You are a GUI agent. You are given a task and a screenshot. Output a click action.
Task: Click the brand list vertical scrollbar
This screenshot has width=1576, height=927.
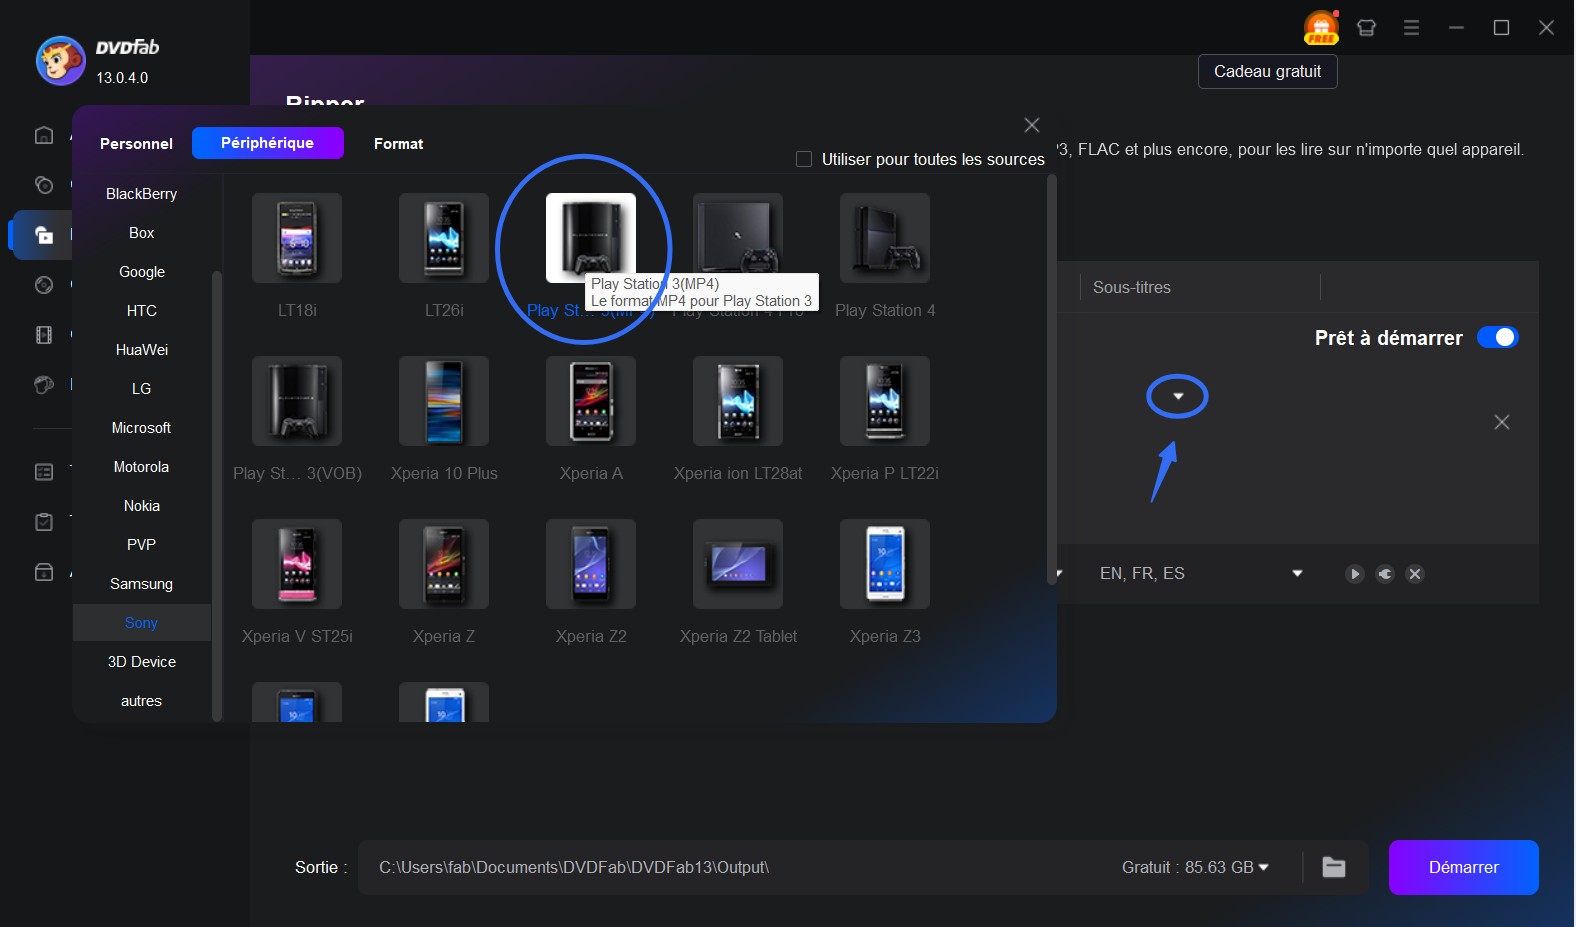coord(217,495)
